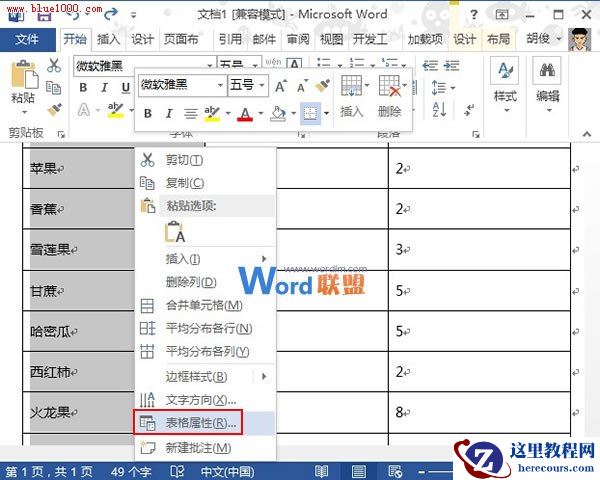Click the Sort A-Z icon in ribbon

click(x=439, y=110)
